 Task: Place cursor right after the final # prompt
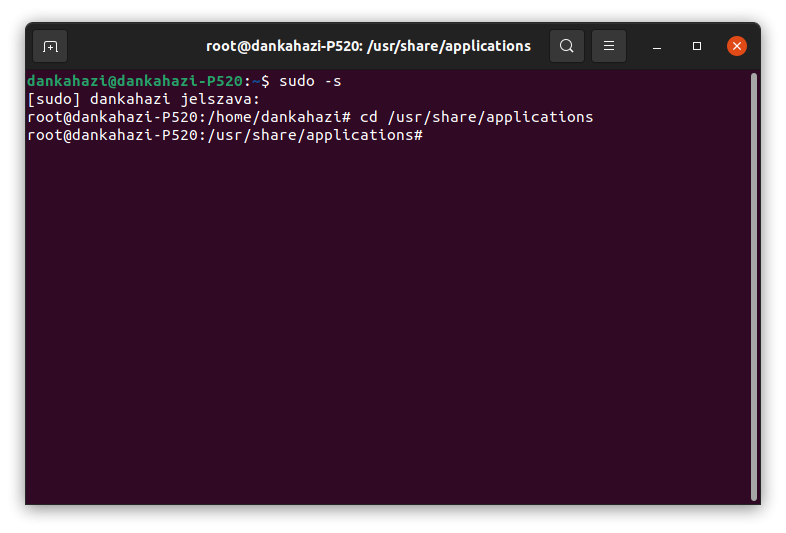click(429, 135)
